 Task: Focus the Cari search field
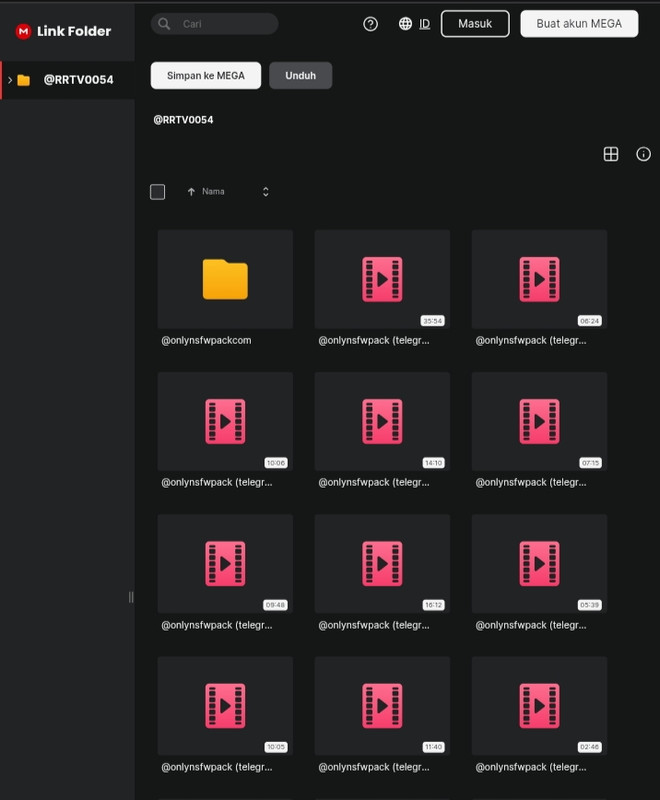[215, 24]
